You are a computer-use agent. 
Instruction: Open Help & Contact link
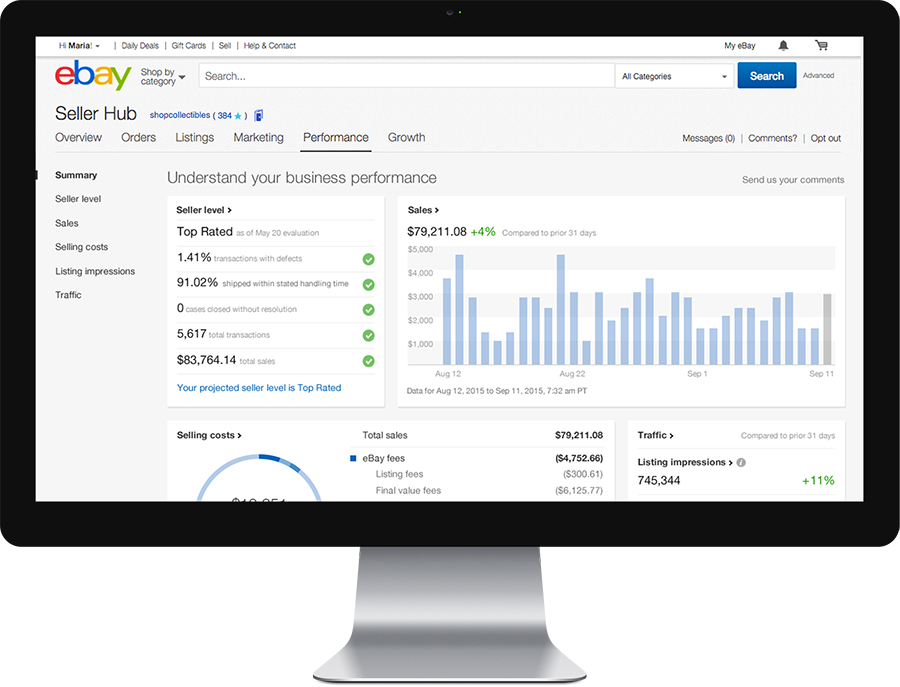click(270, 46)
